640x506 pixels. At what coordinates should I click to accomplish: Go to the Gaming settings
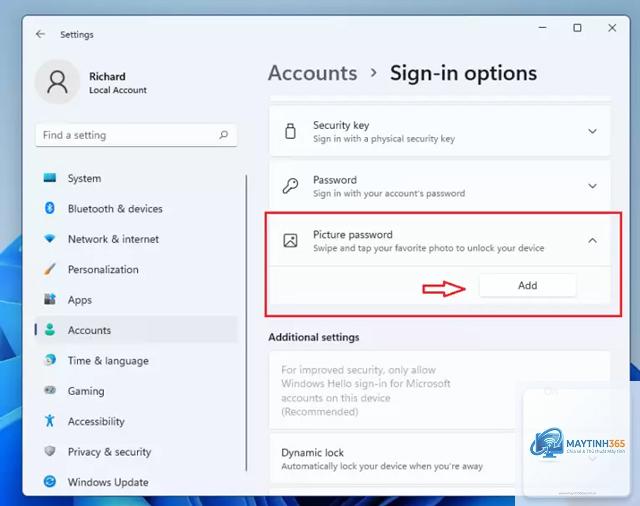coord(136,391)
